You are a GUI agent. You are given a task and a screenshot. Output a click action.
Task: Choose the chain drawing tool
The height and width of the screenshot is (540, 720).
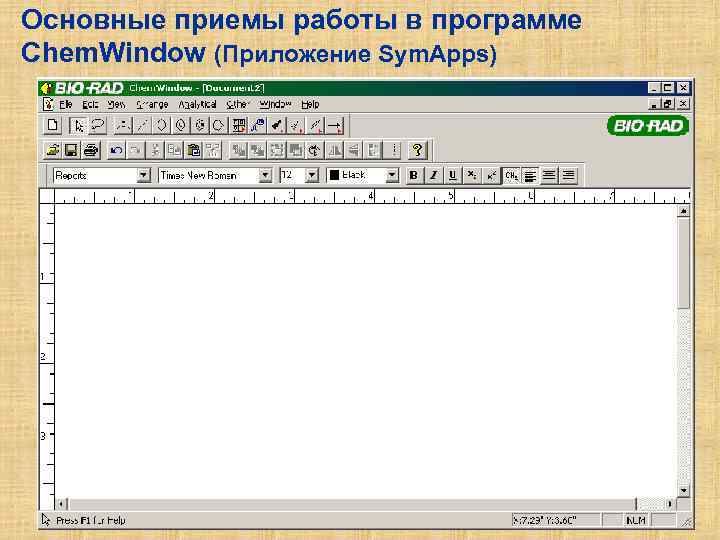pyautogui.click(x=123, y=125)
